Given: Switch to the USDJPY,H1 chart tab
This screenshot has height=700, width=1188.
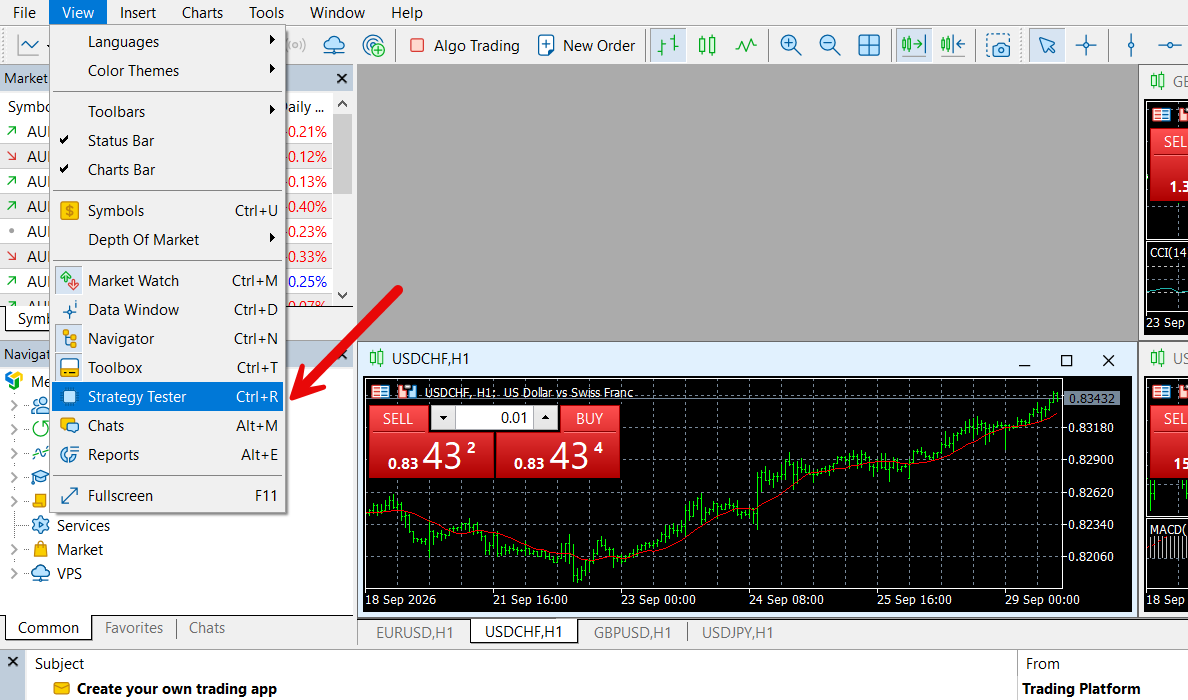Looking at the screenshot, I should [x=737, y=632].
